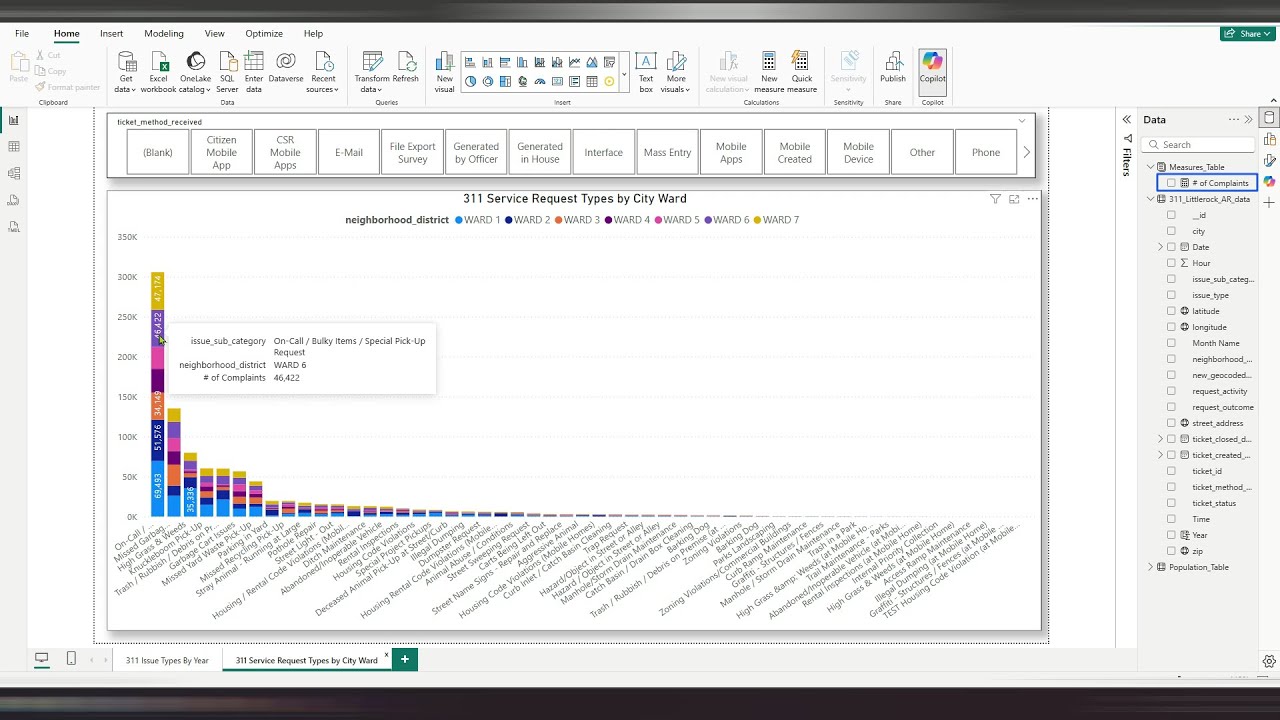Check the latitude field checkbox
Viewport: 1280px width, 720px height.
click(x=1171, y=311)
